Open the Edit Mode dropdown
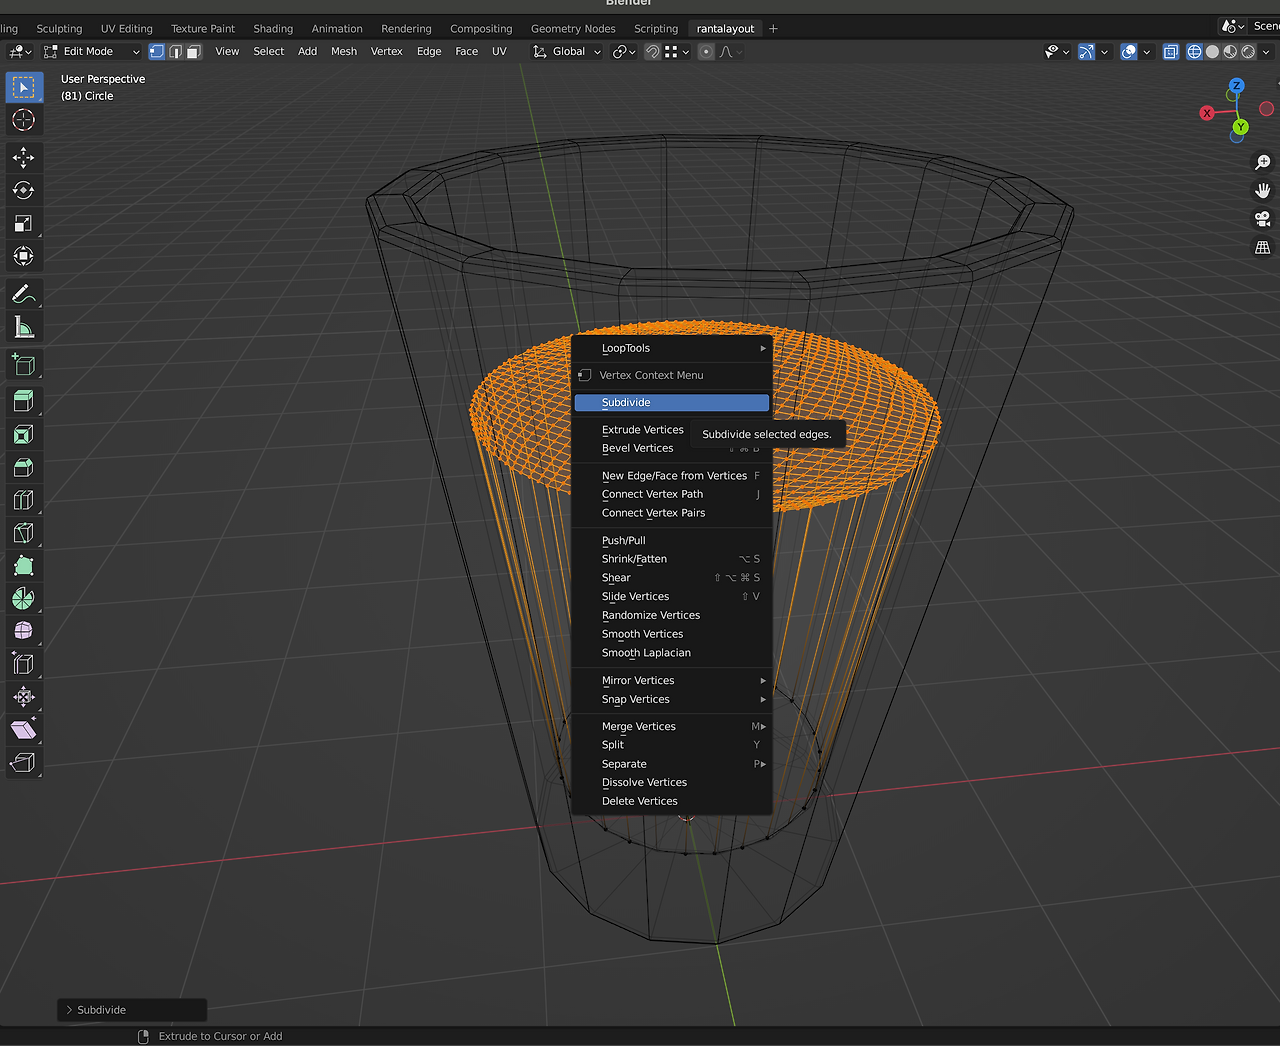Screen dimensions: 1280x1046 pos(92,51)
